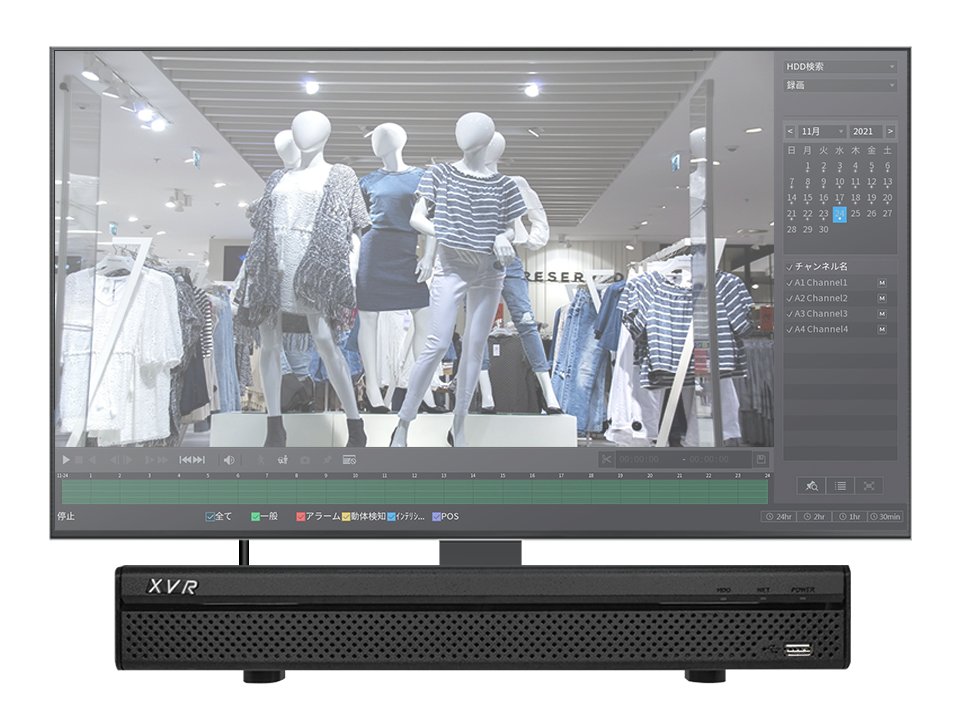Image resolution: width=960 pixels, height=720 pixels.
Task: Jump to next recording segment
Action: point(199,460)
